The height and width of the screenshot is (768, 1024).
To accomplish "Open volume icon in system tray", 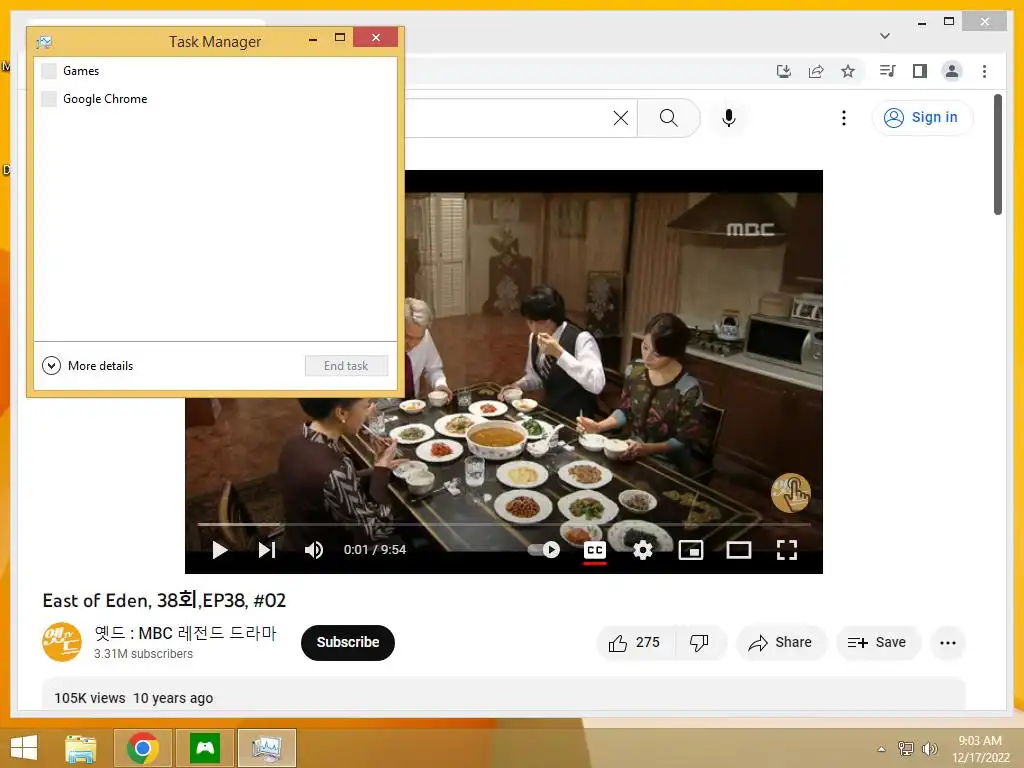I will [929, 748].
